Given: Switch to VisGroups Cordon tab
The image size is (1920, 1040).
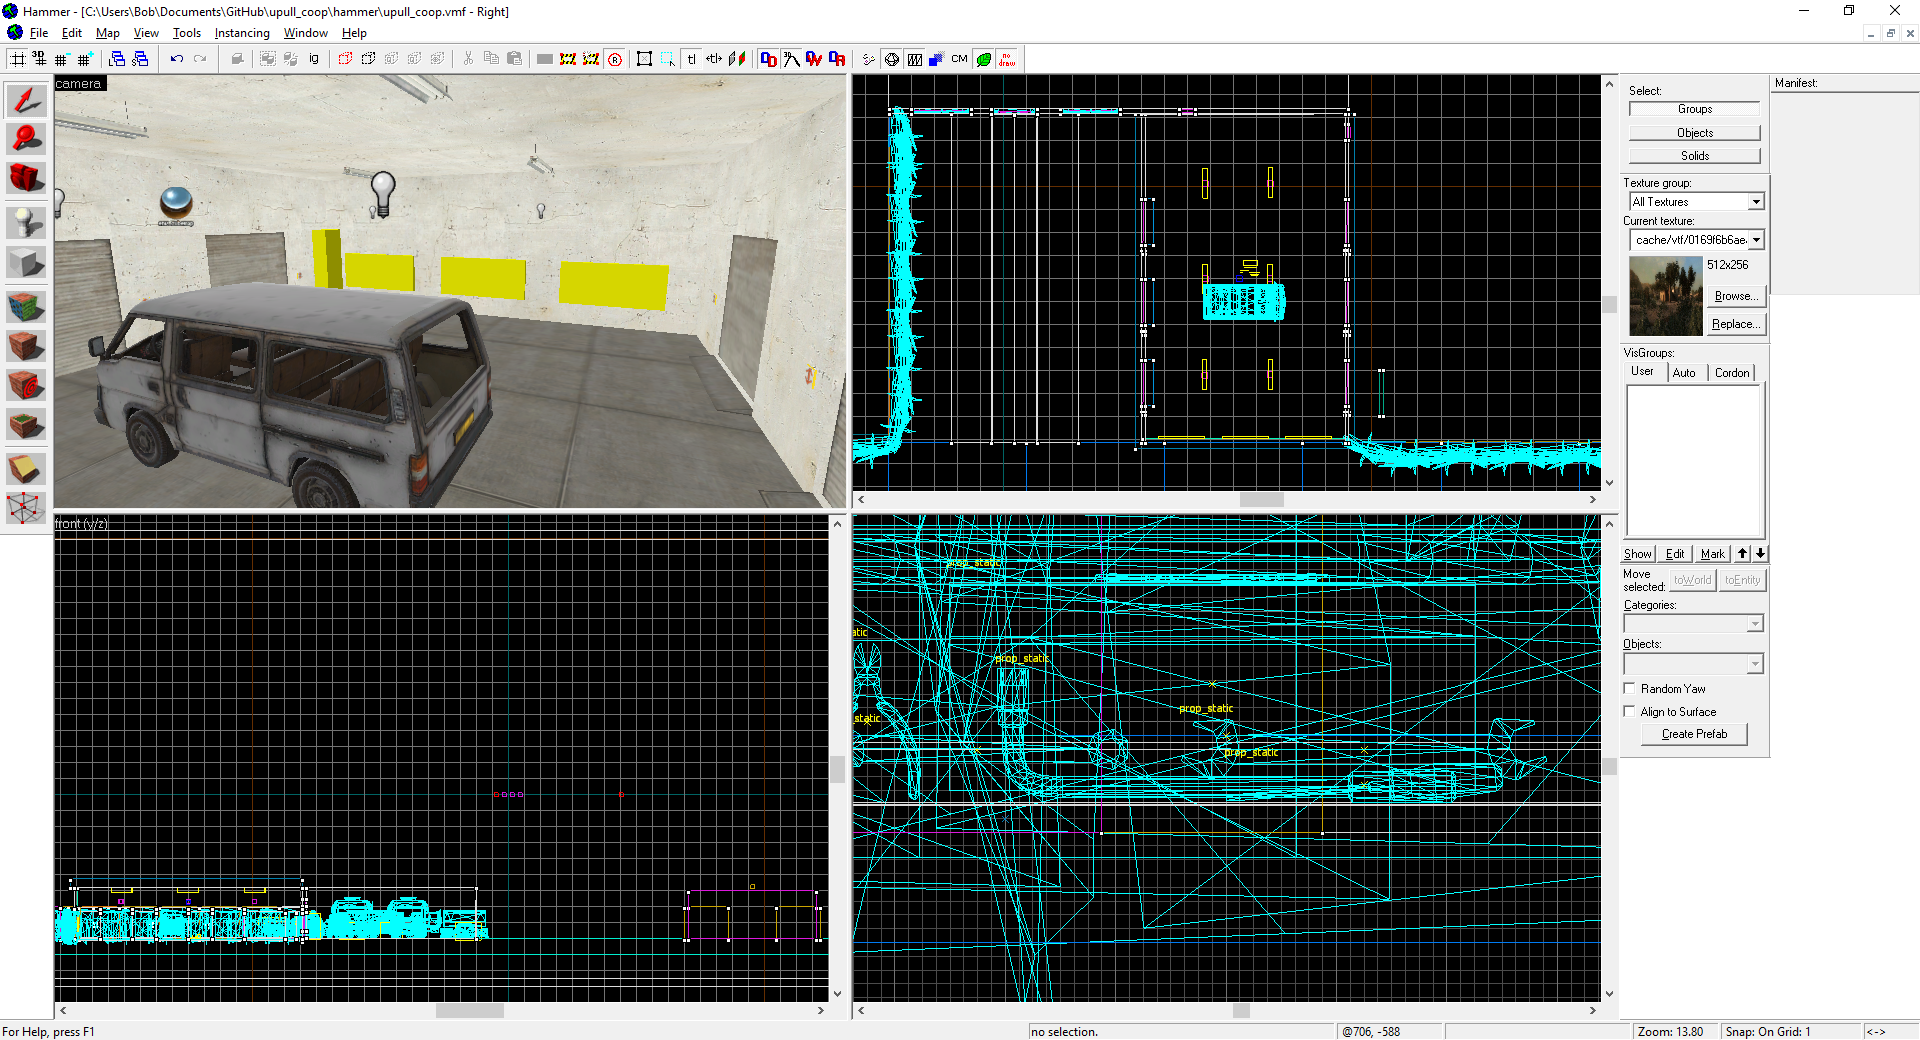Looking at the screenshot, I should pos(1732,373).
